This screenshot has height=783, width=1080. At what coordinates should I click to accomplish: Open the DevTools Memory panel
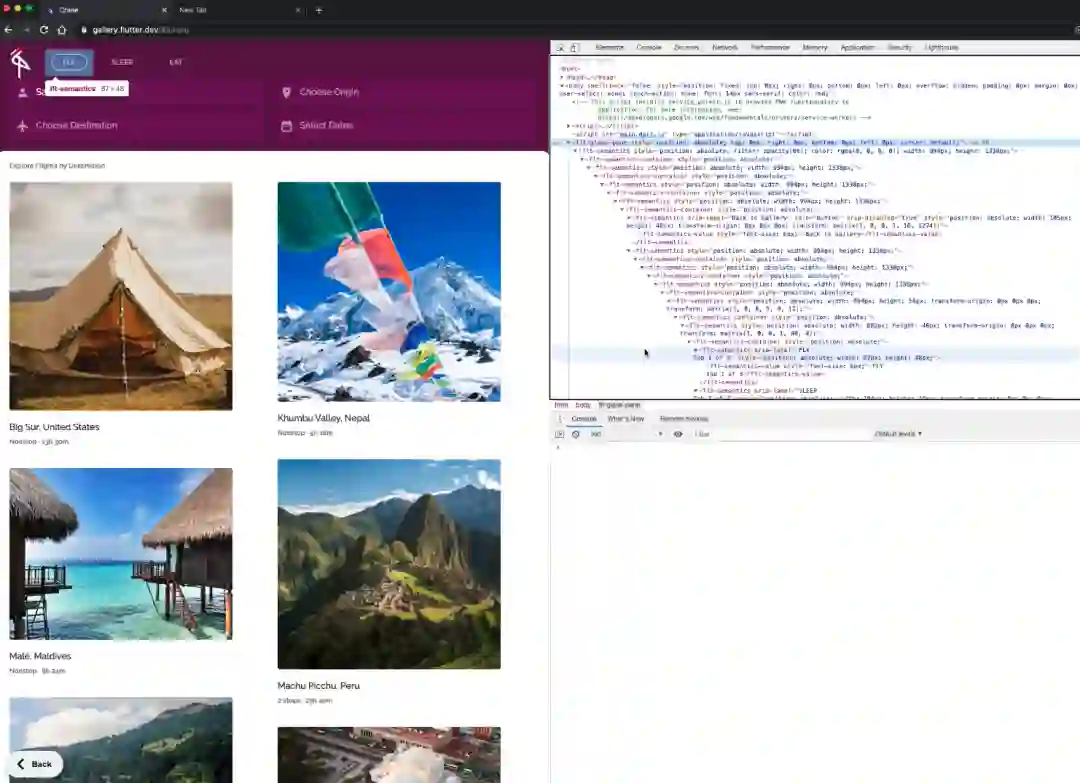pos(815,48)
